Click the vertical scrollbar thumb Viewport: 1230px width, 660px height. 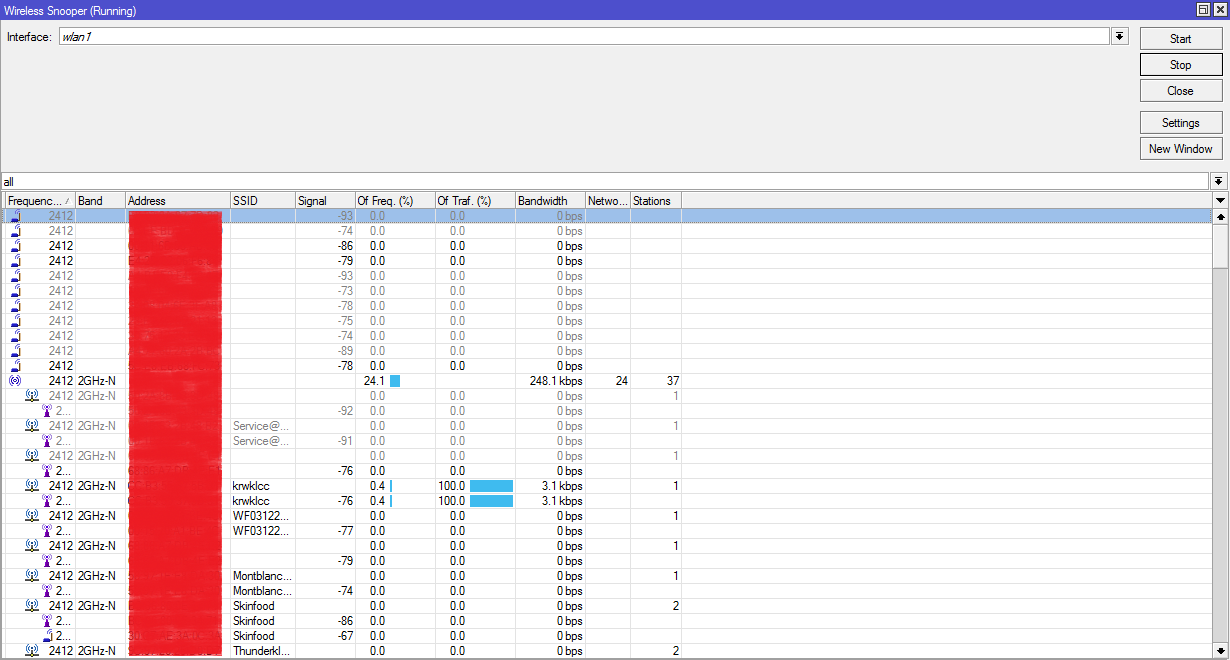click(1220, 246)
